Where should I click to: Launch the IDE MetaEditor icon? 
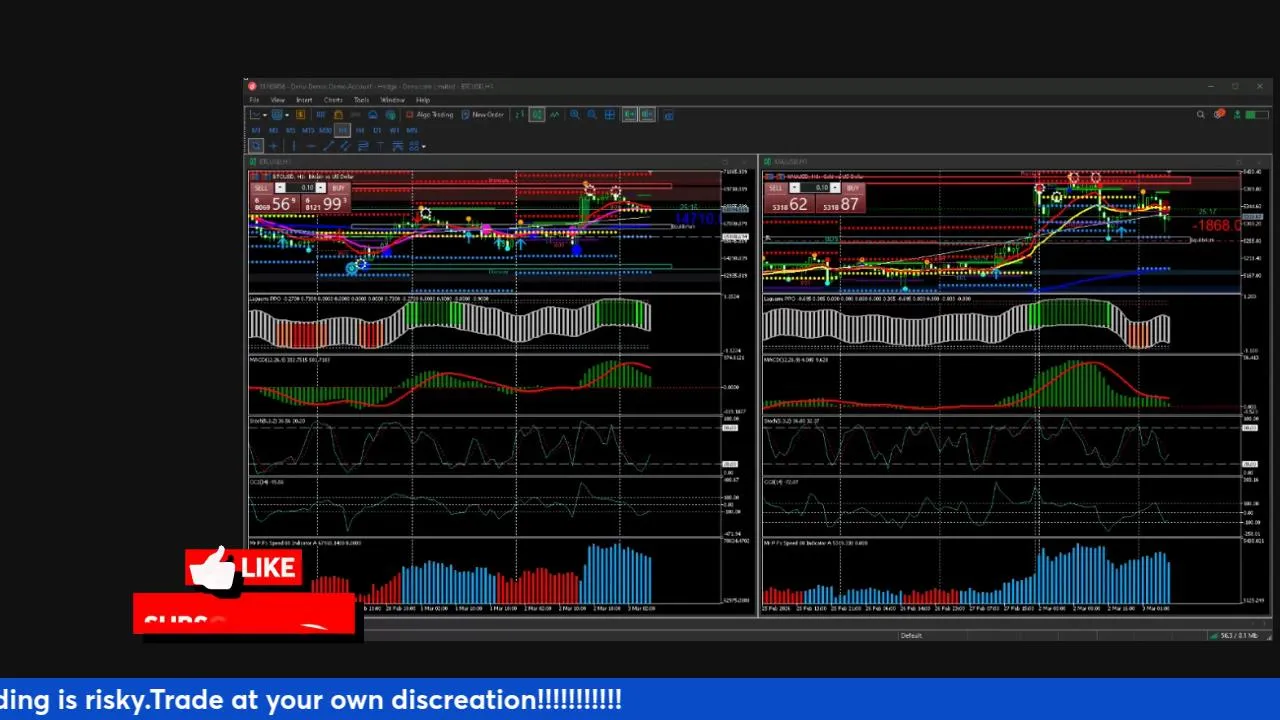coord(320,114)
